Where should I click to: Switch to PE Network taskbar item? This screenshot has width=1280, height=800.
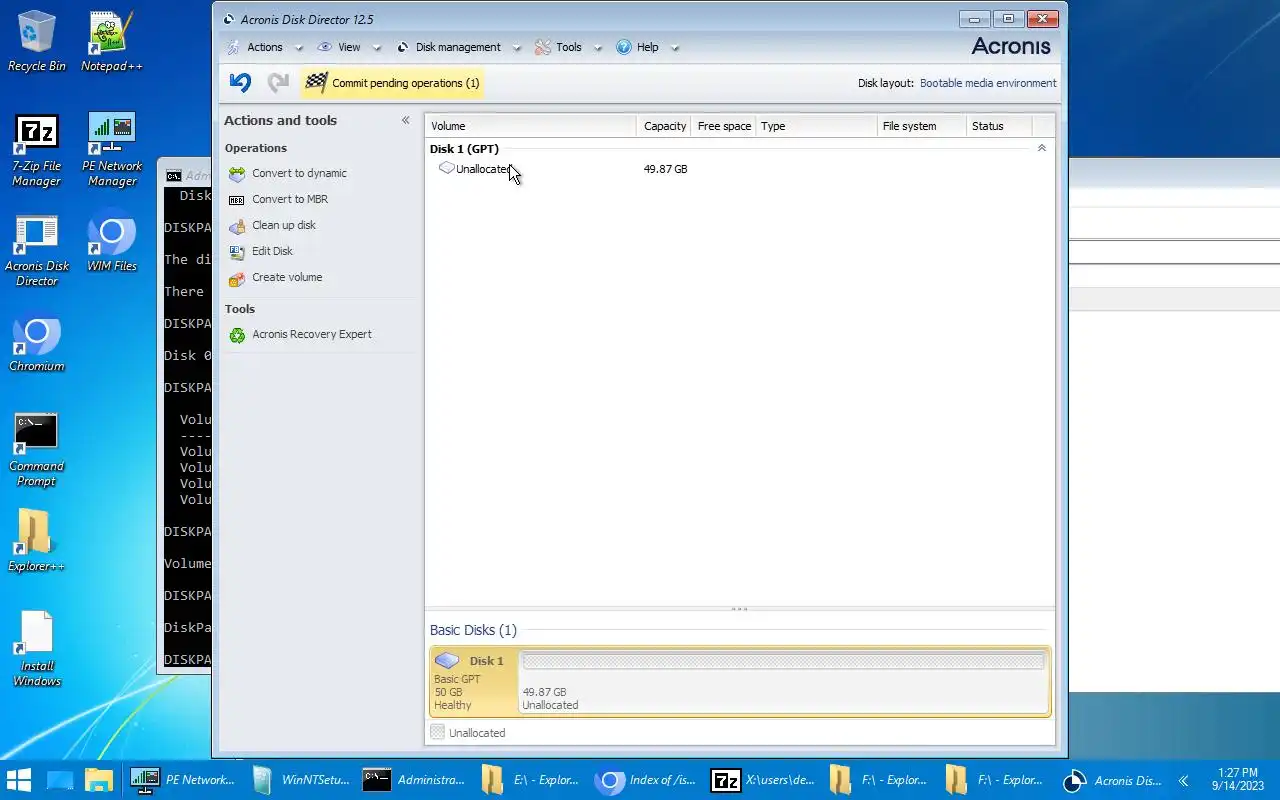[x=183, y=780]
